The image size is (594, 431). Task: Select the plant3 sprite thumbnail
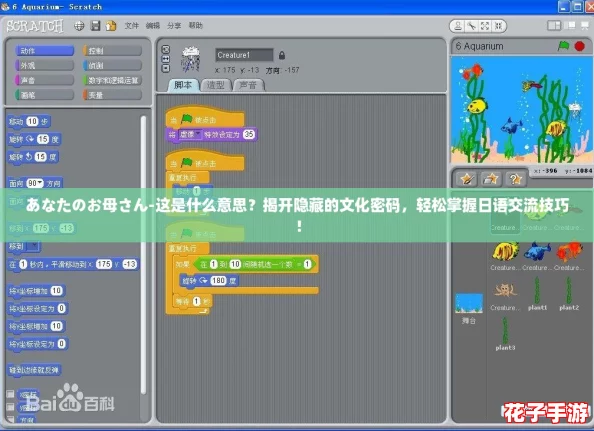[x=505, y=331]
